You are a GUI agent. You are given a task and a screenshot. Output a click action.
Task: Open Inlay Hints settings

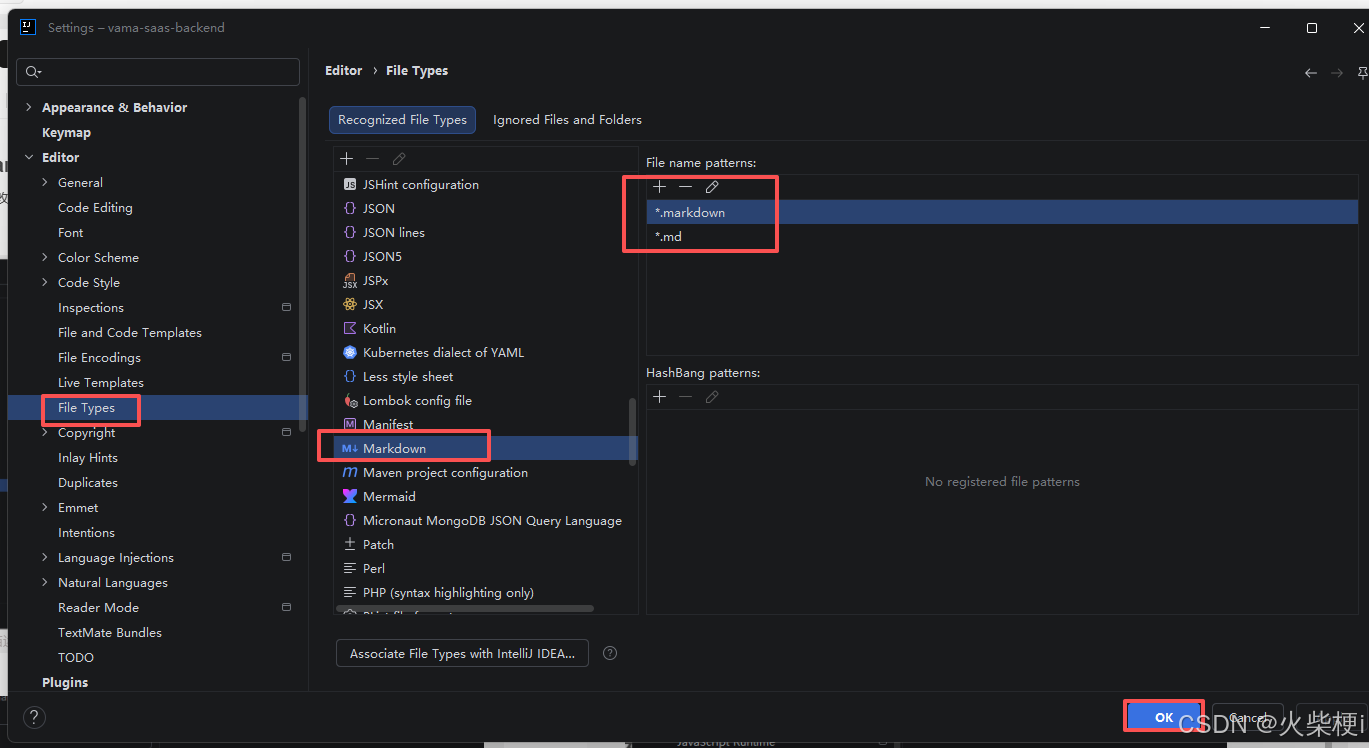pyautogui.click(x=88, y=458)
